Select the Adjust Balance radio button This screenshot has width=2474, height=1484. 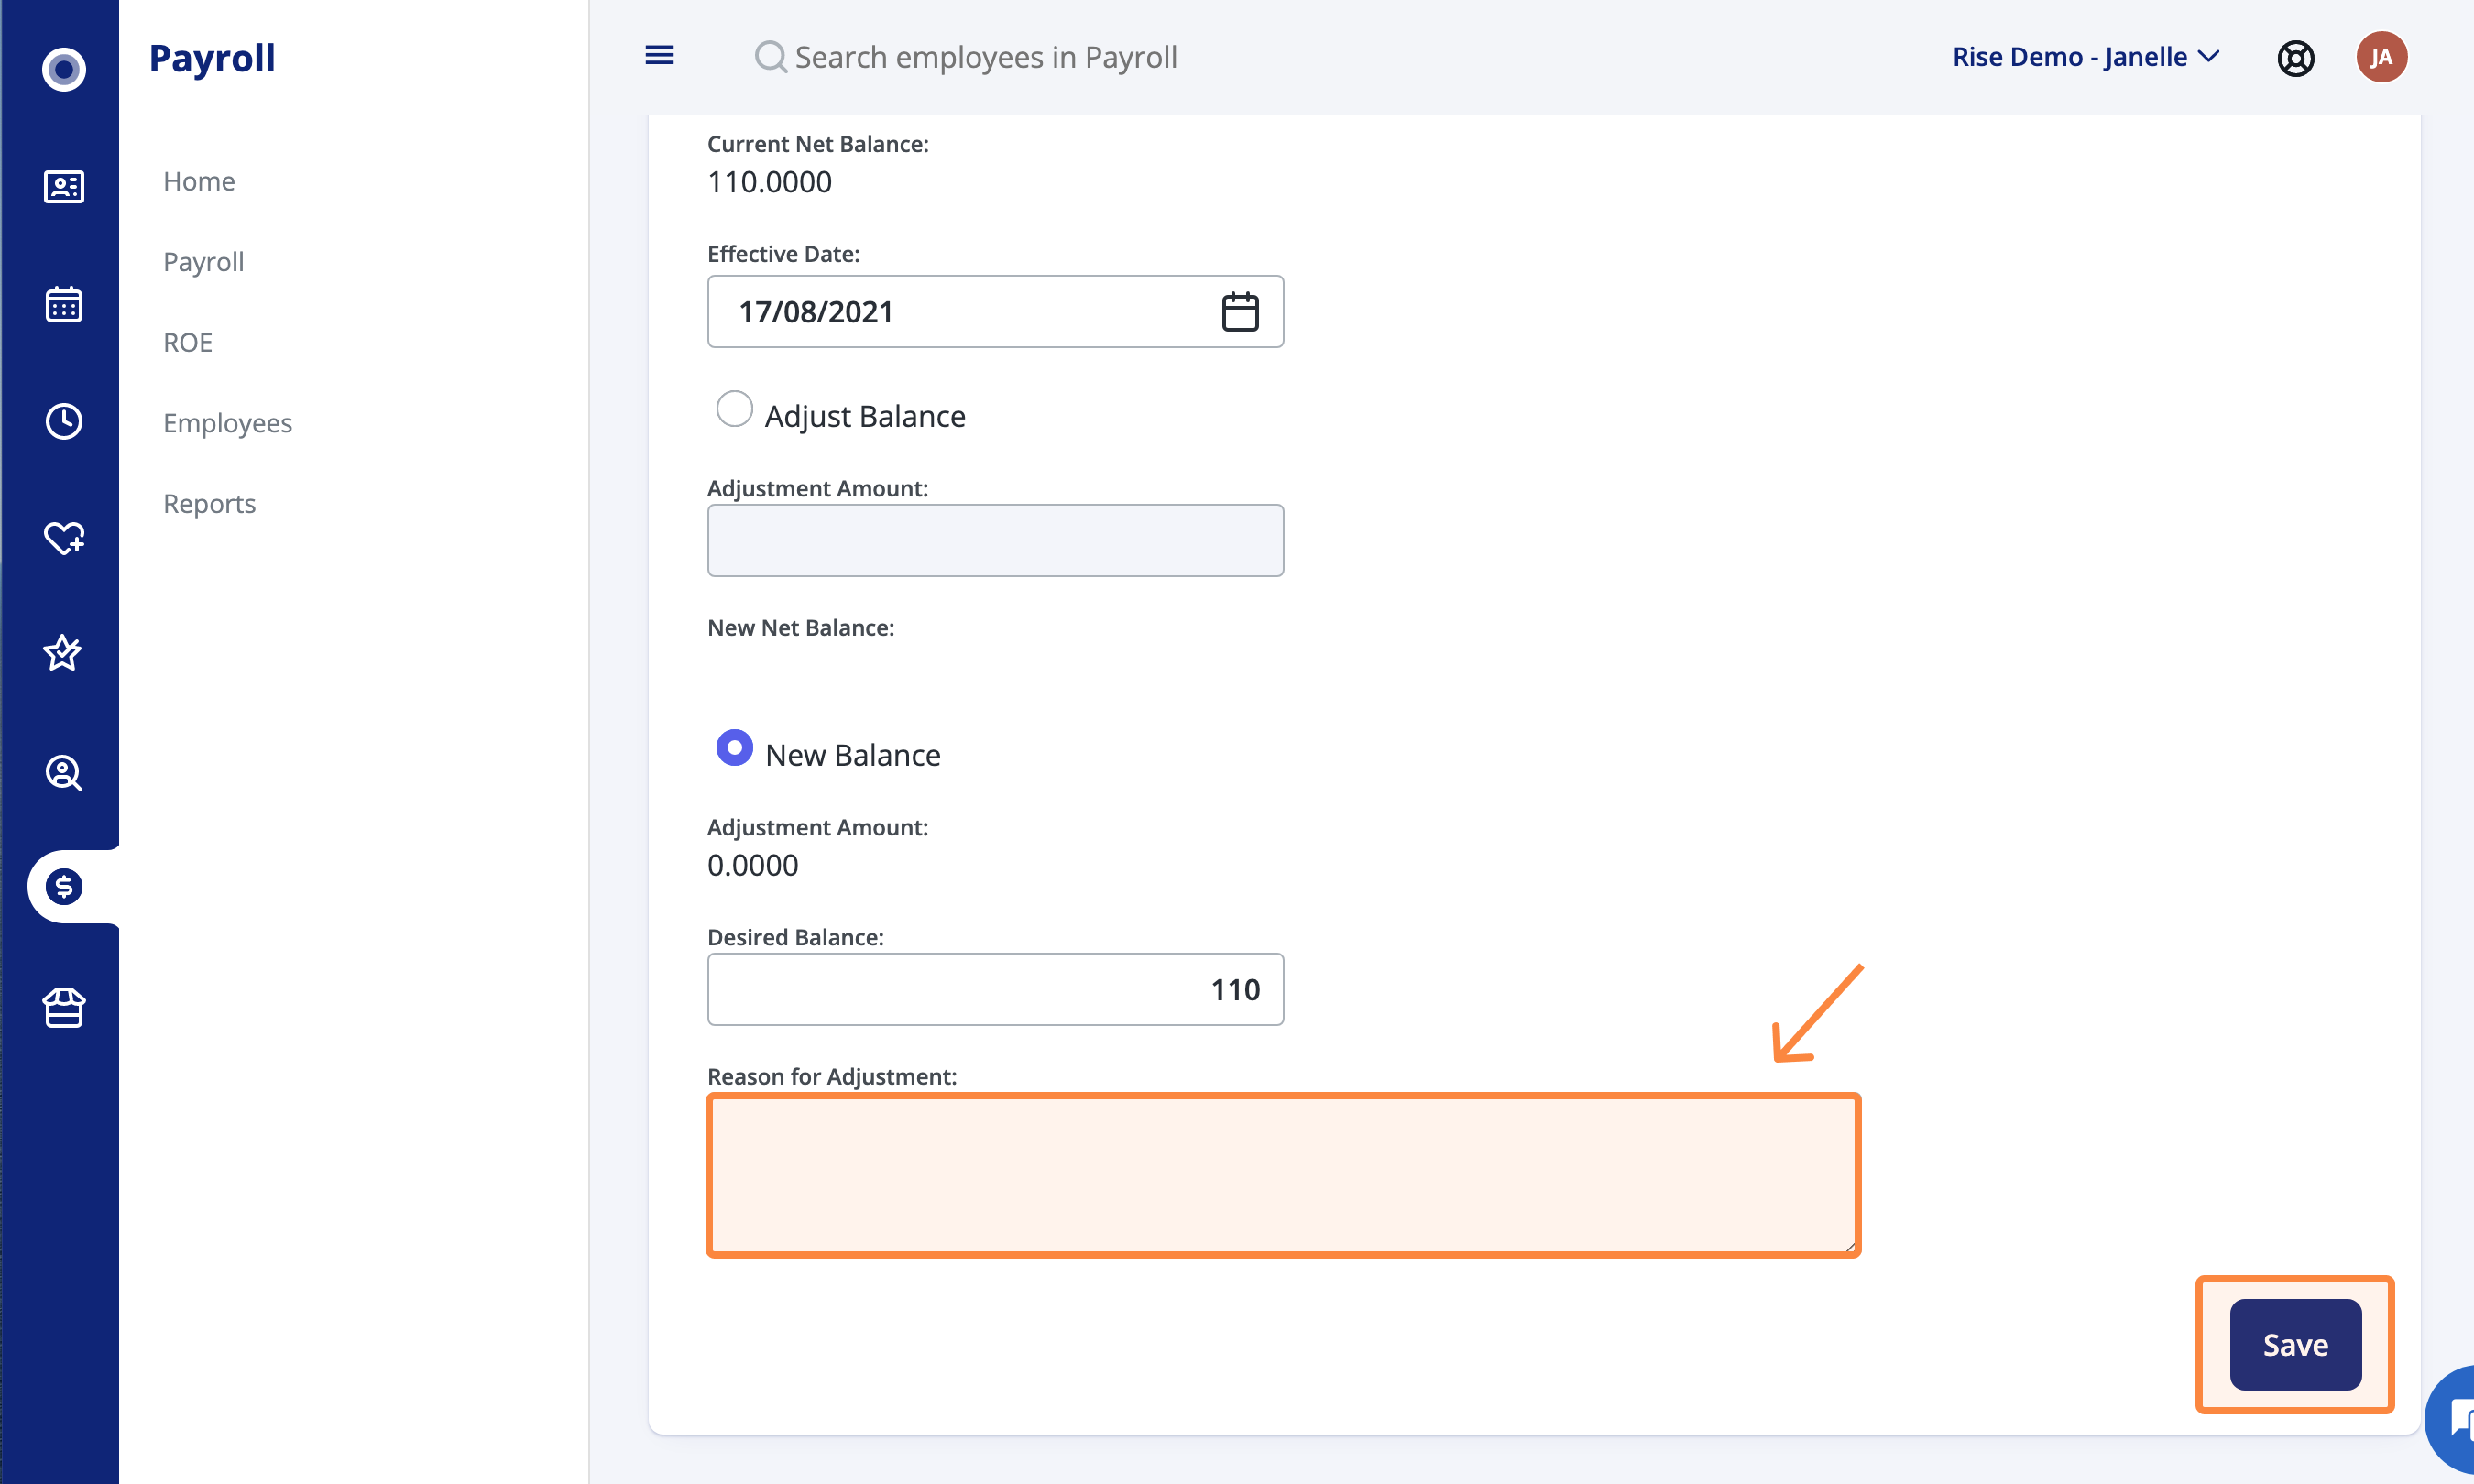click(734, 409)
